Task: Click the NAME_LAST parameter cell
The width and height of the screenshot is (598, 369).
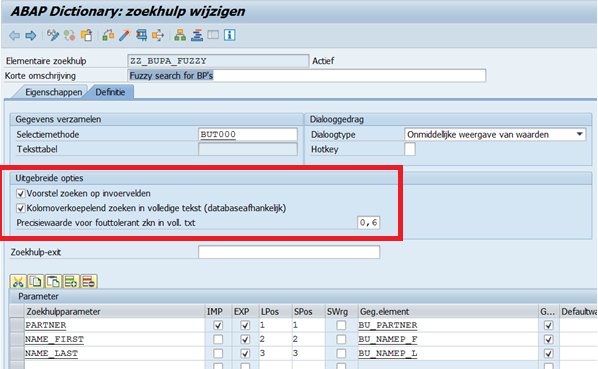Action: [114, 353]
